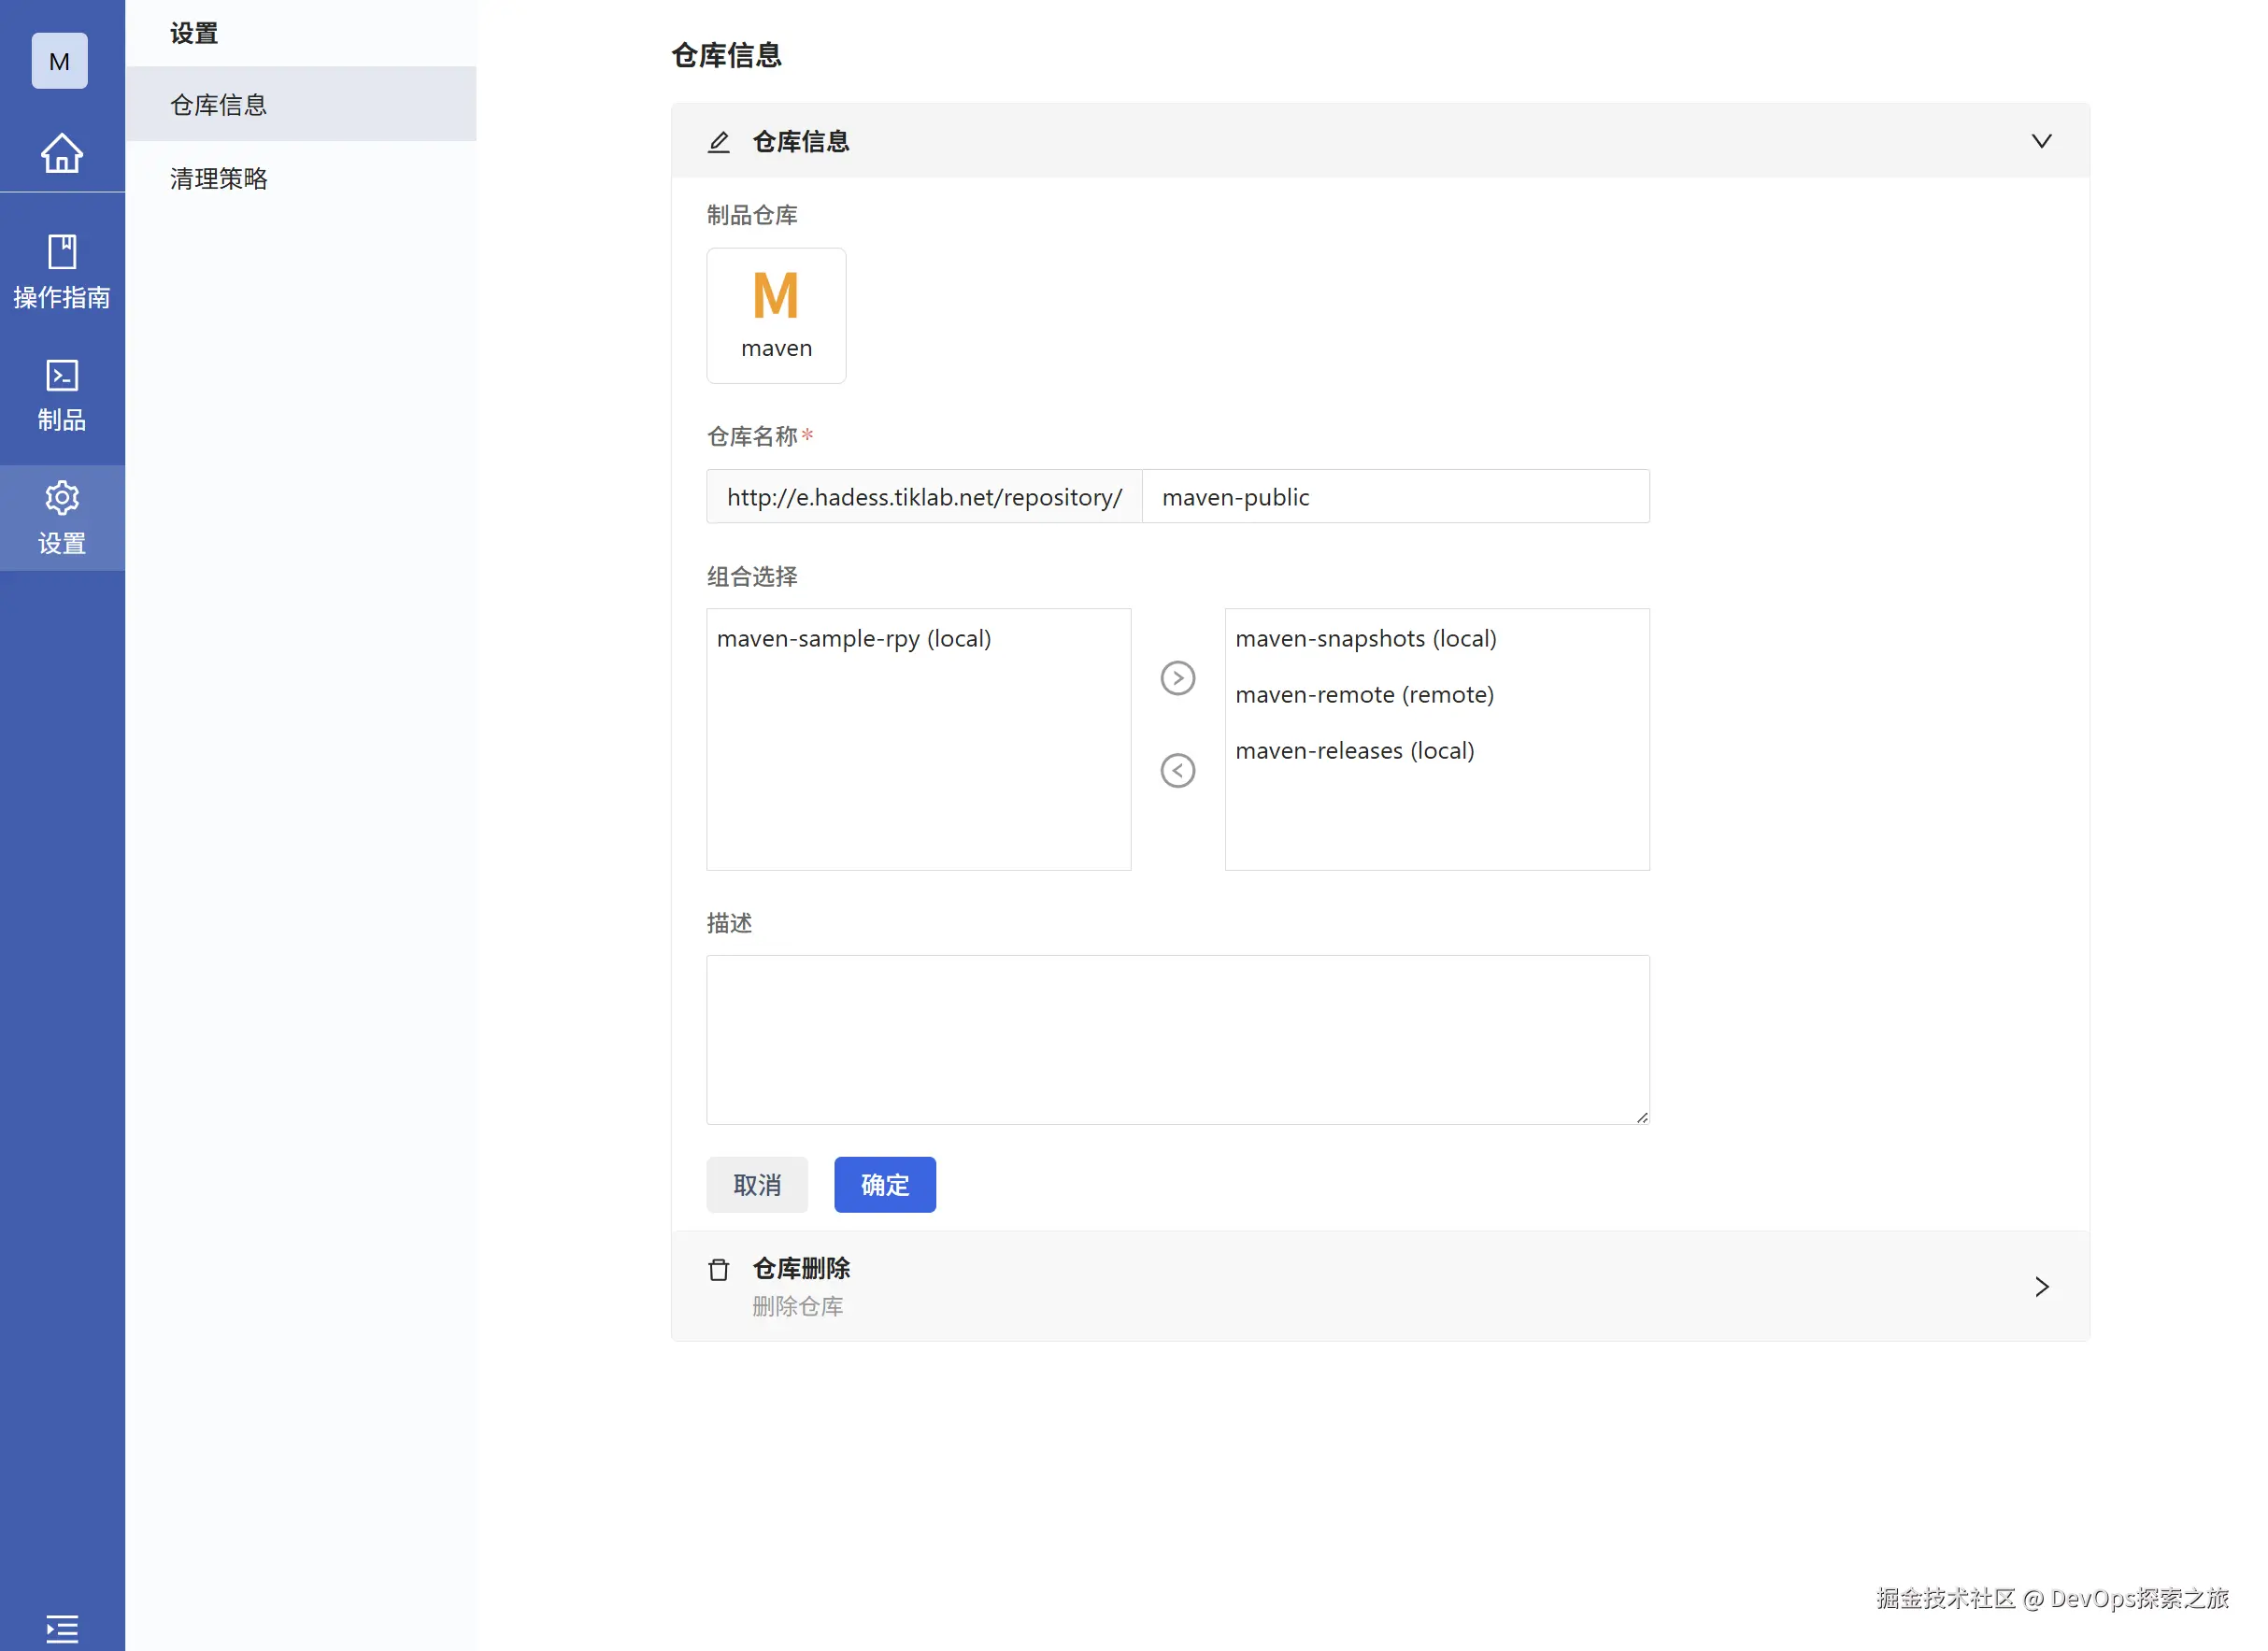Image resolution: width=2268 pixels, height=1651 pixels.
Task: Click the trash icon beside 仓库删除
Action: pyautogui.click(x=718, y=1269)
